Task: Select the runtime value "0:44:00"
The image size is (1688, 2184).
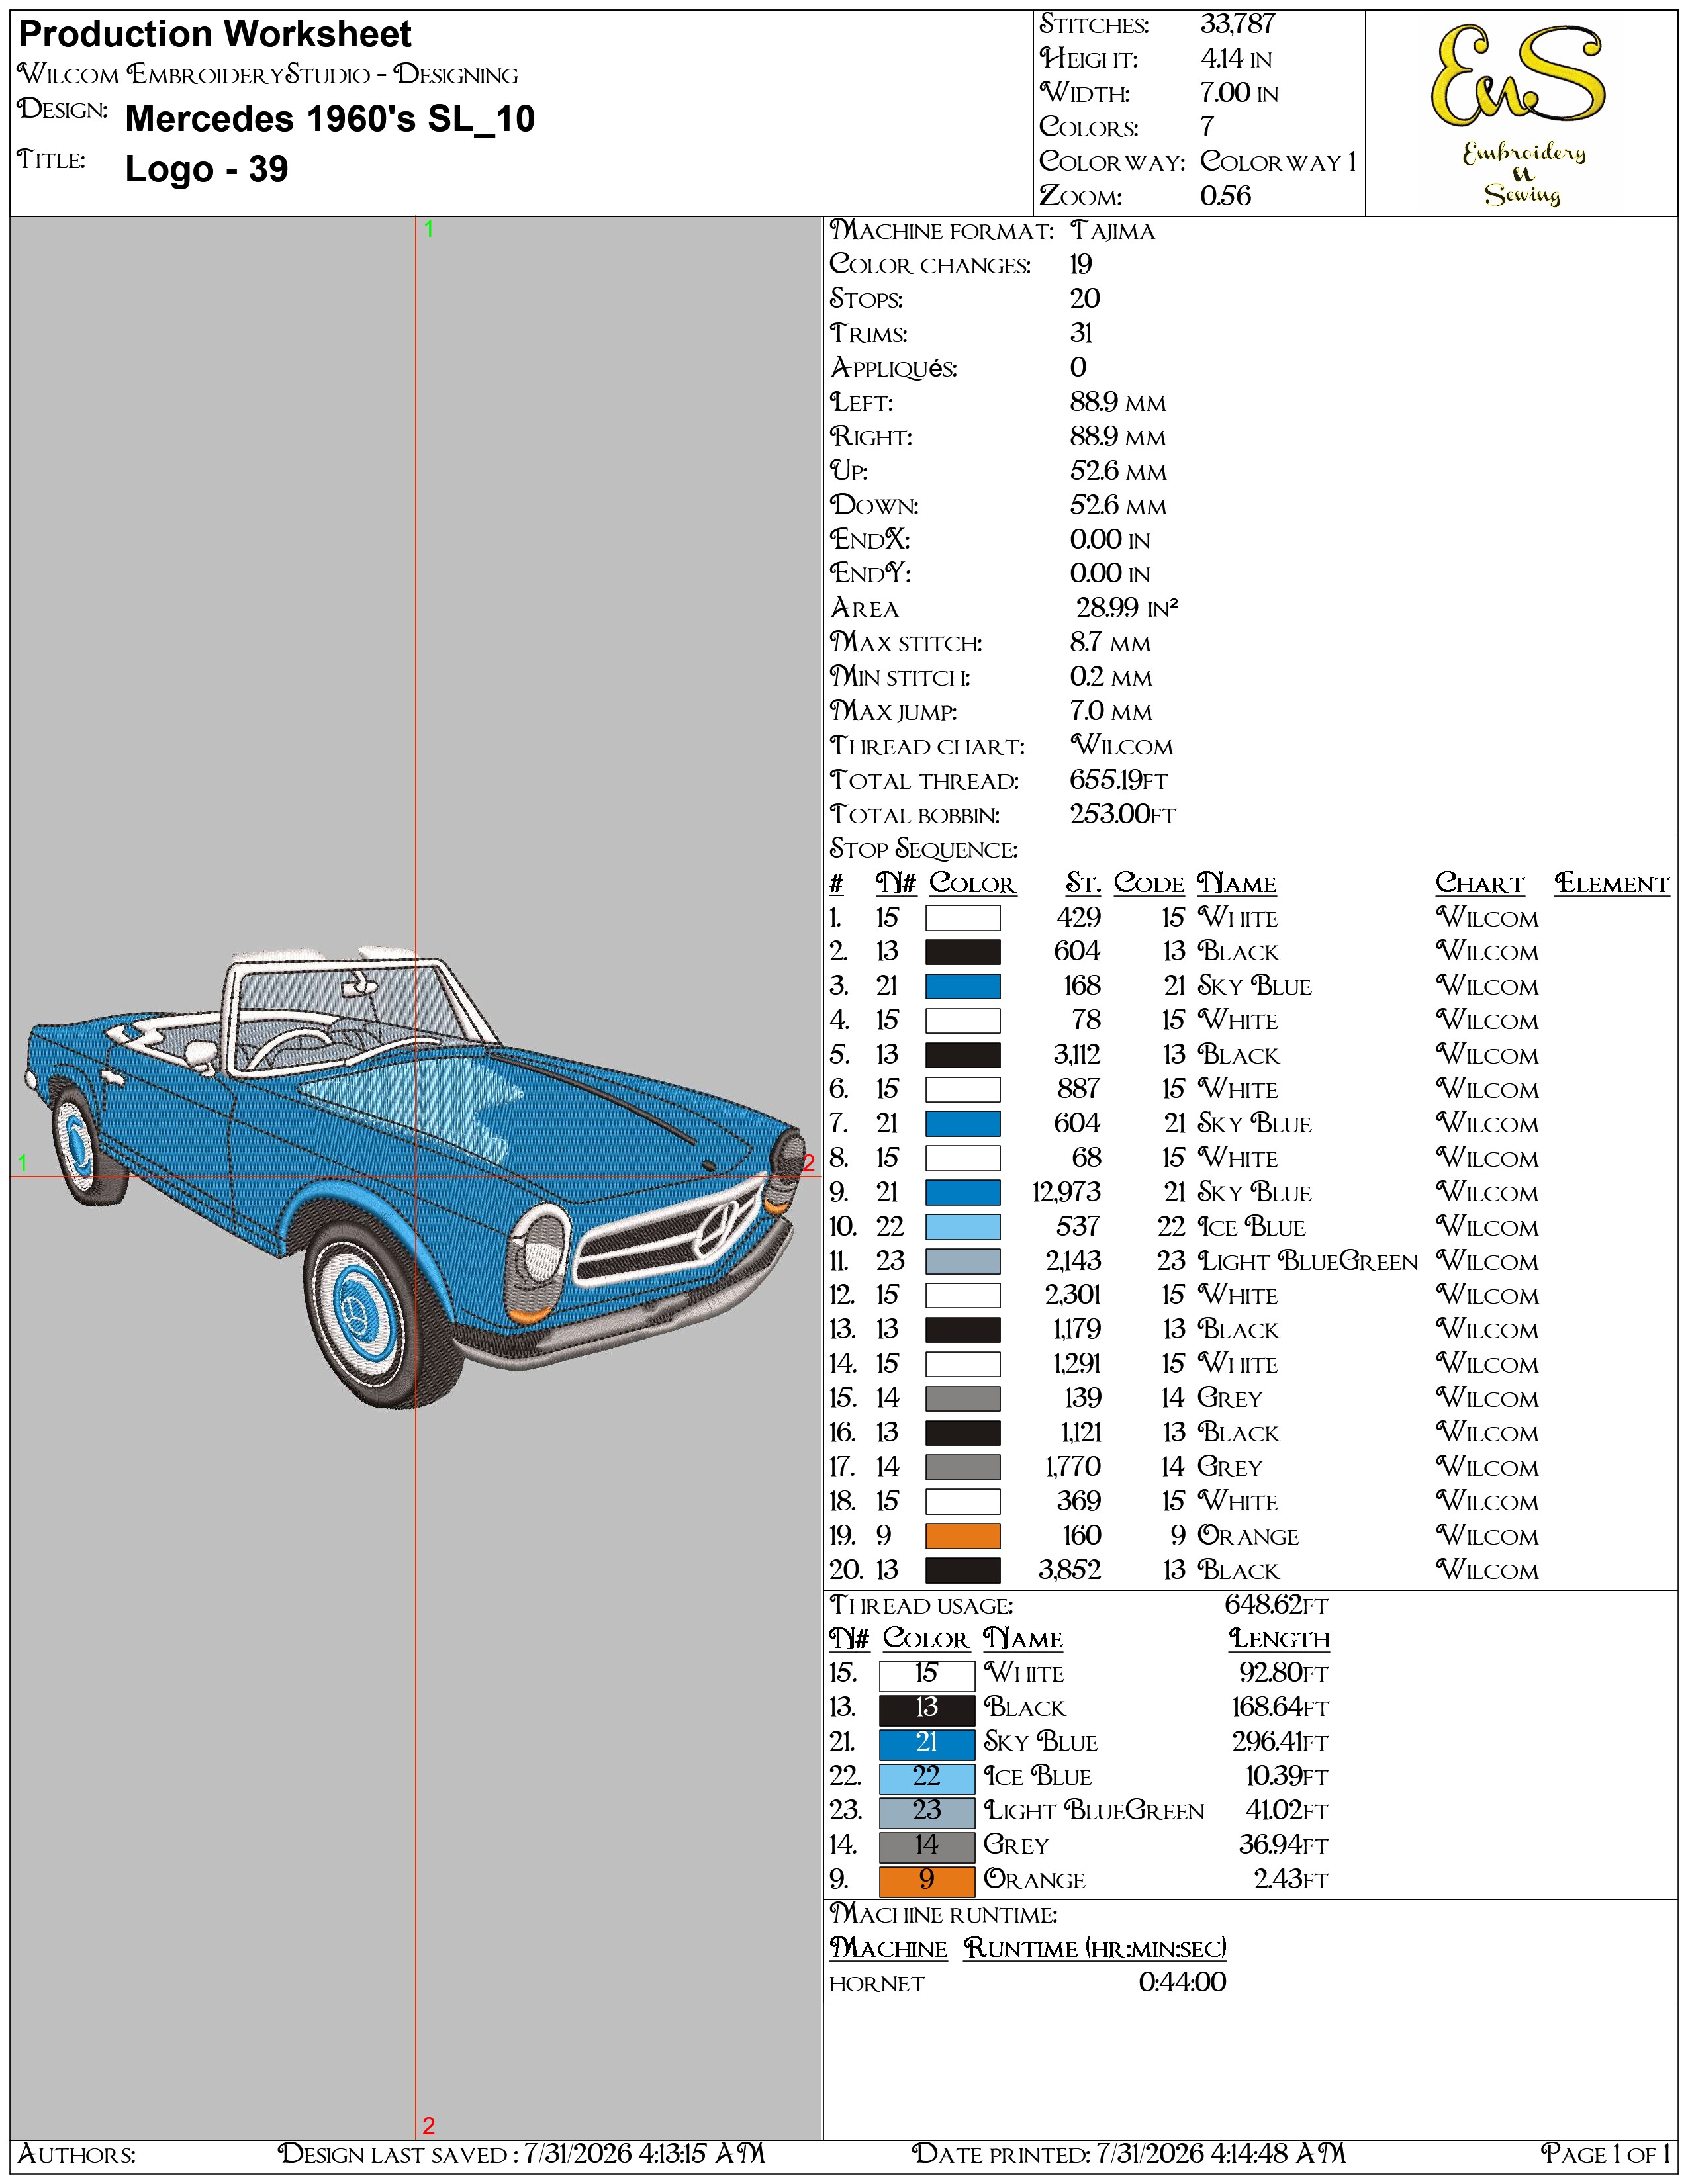Action: (x=1182, y=1982)
